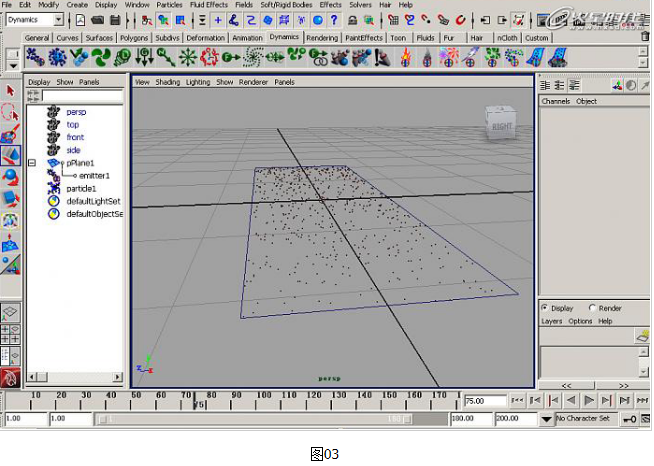This screenshot has width=654, height=466.
Task: Click the outliner horizontal scroll right arrow
Action: click(x=118, y=377)
